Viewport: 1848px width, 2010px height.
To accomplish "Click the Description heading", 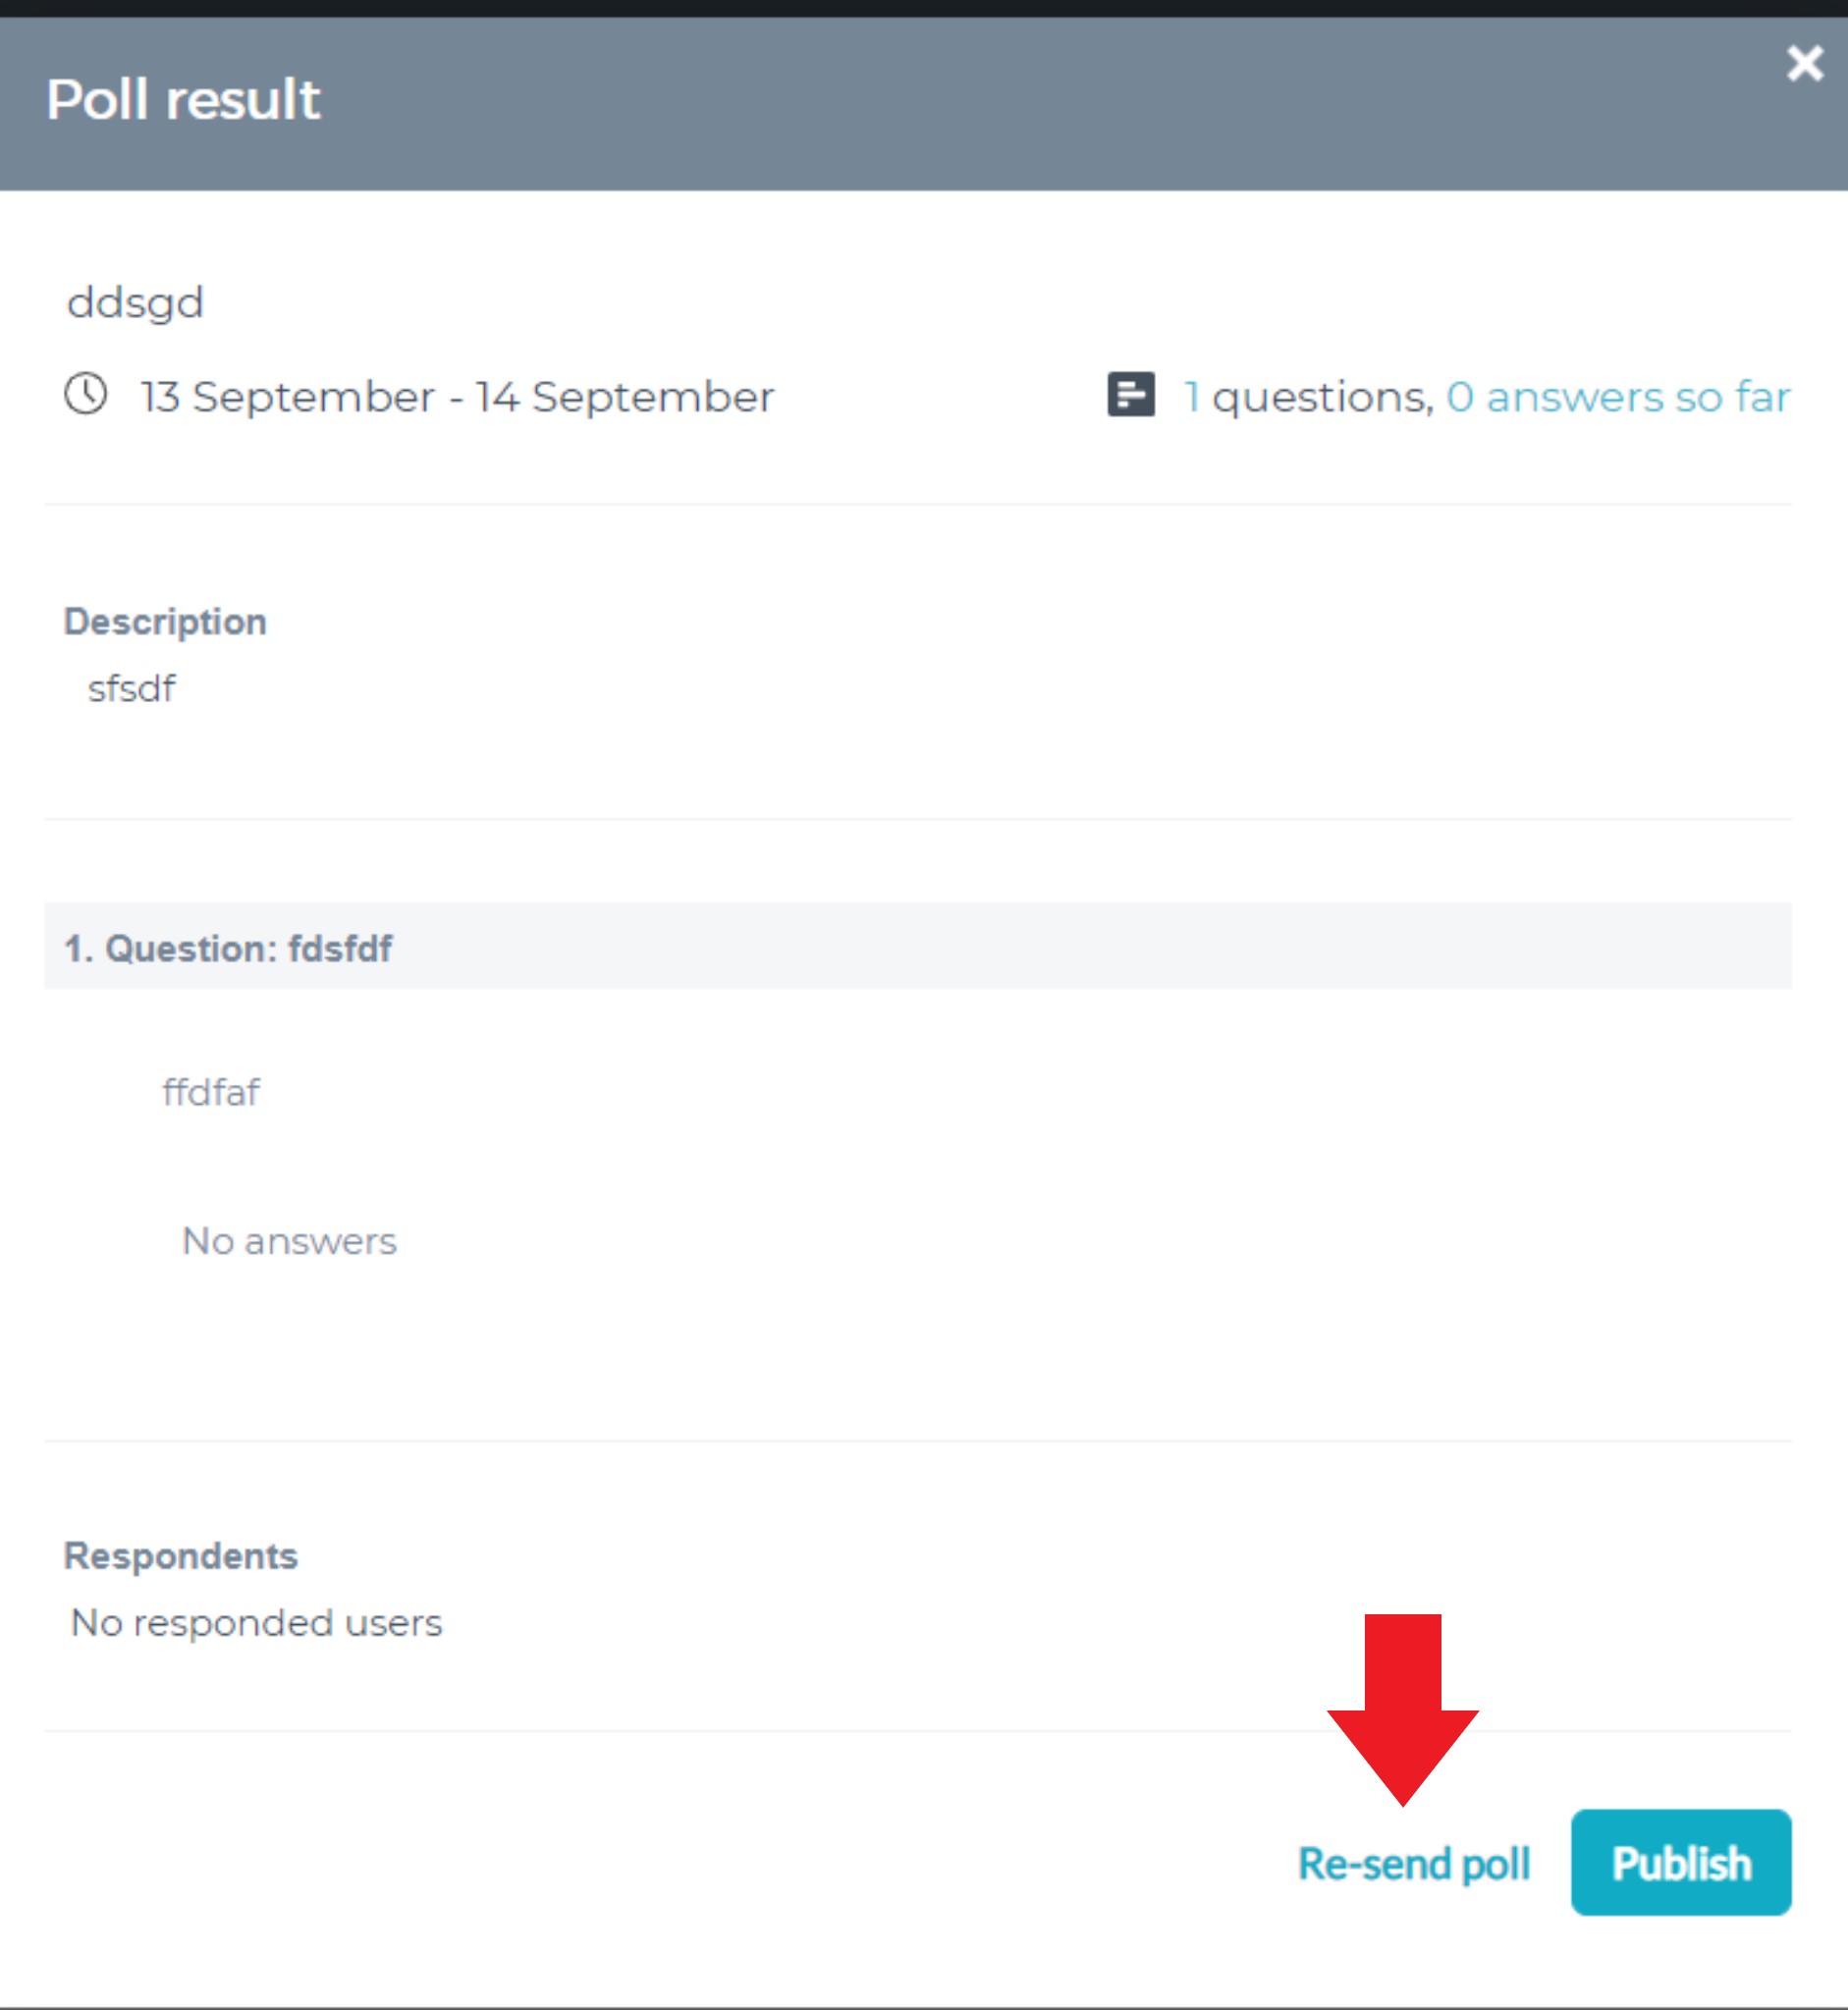I will (x=165, y=622).
